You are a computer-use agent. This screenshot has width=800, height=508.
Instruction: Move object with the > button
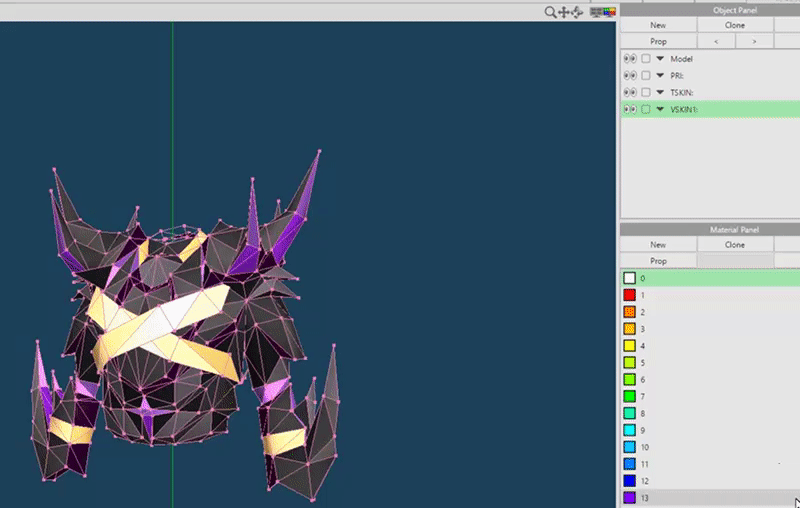click(x=754, y=41)
